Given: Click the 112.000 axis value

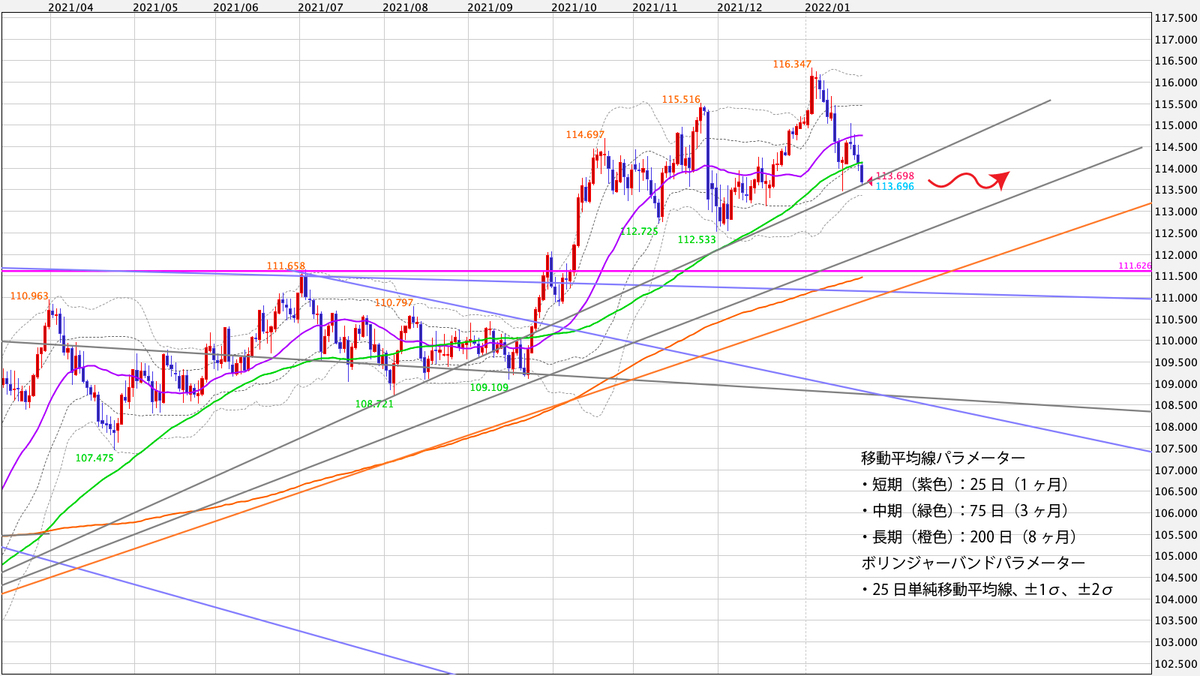Looking at the screenshot, I should [x=1174, y=255].
